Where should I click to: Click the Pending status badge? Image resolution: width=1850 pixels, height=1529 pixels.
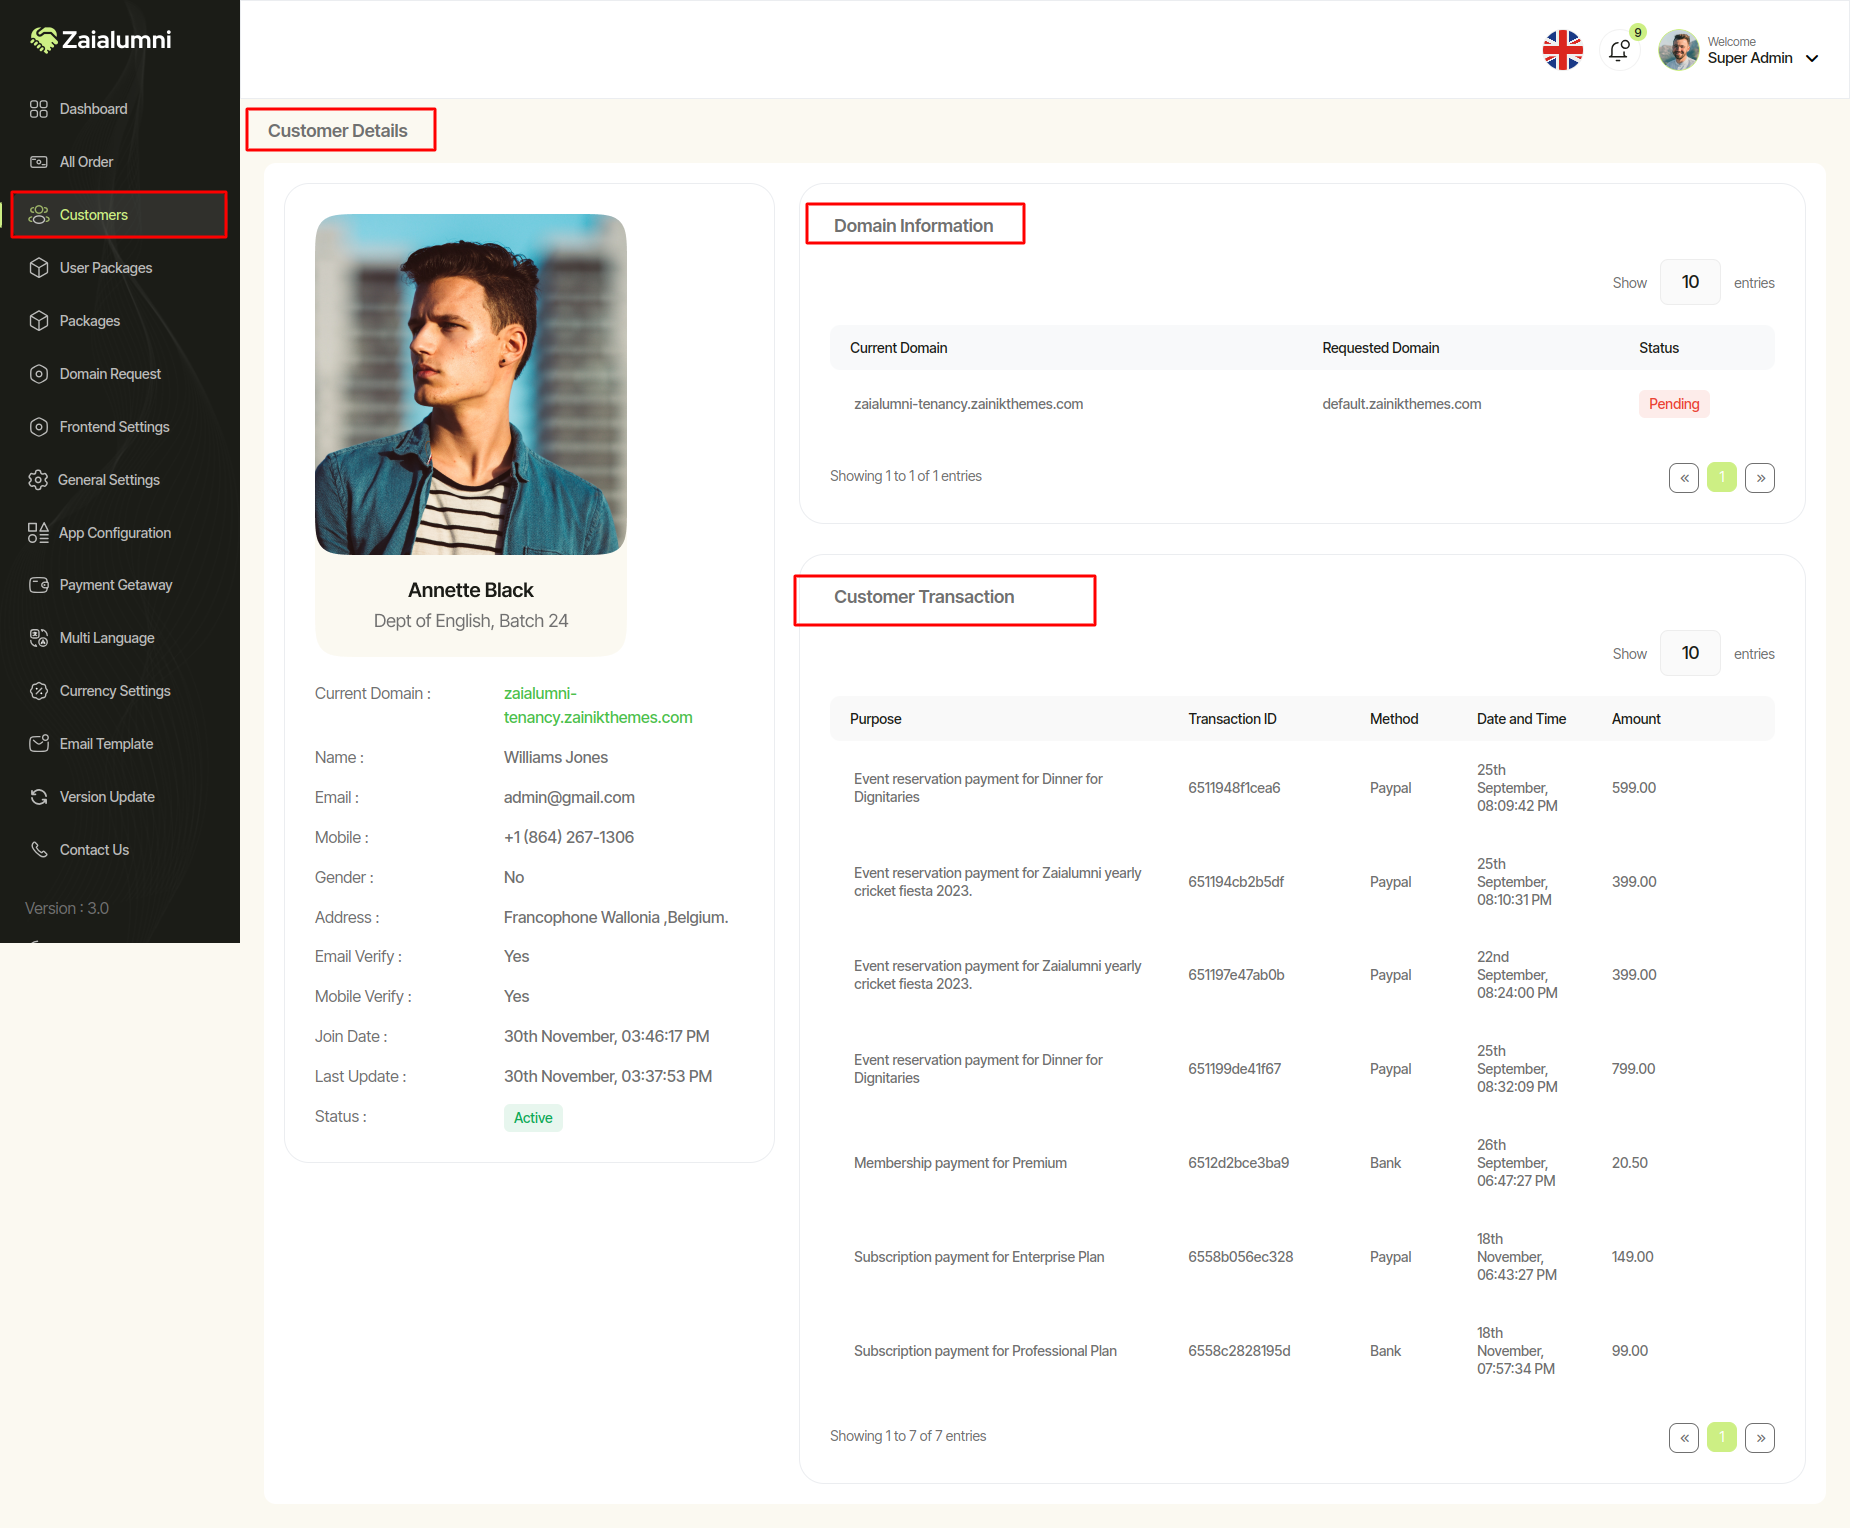(1674, 404)
